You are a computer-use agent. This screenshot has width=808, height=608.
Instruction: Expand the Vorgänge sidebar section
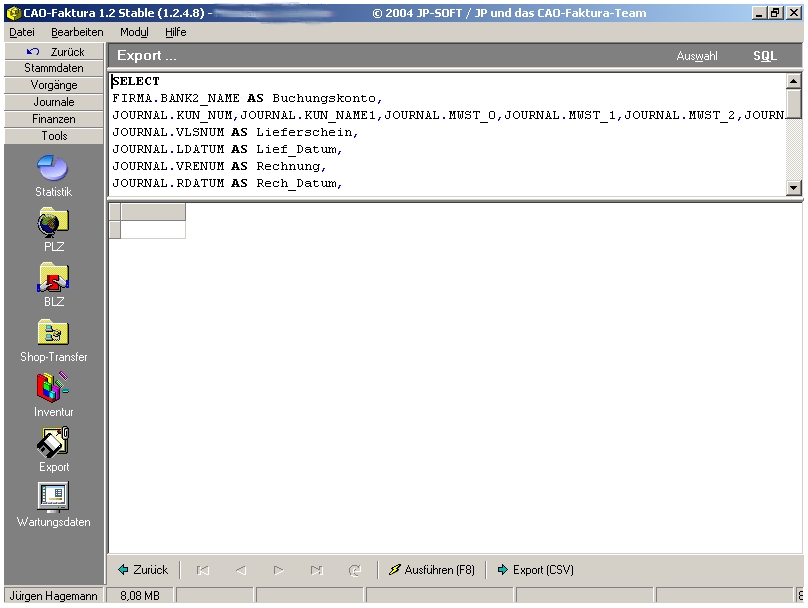click(x=54, y=85)
